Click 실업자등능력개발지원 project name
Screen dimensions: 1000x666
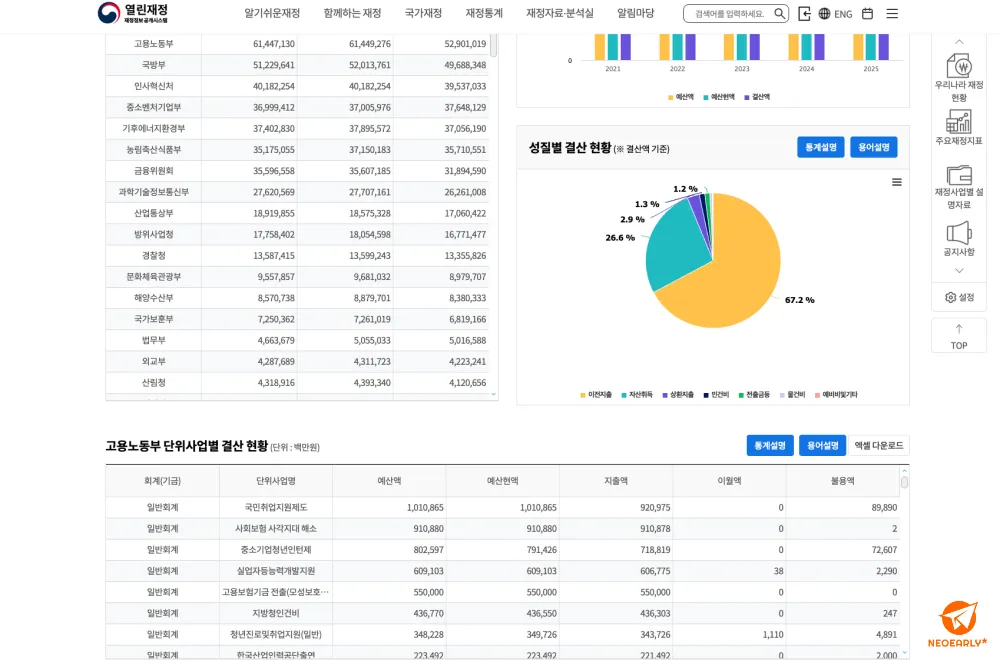coord(276,571)
